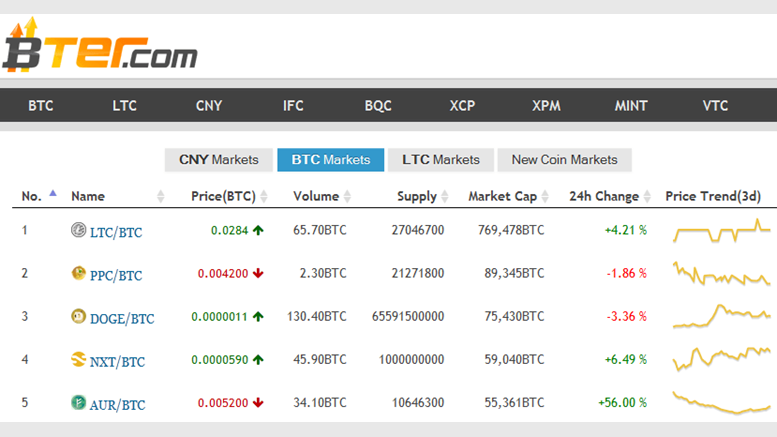The image size is (777, 437).
Task: Click the +56.00 % change value
Action: [623, 402]
